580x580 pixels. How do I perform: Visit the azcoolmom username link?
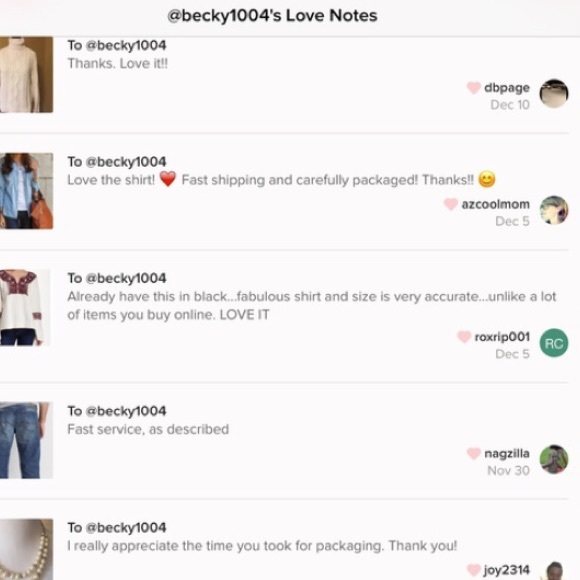[495, 204]
